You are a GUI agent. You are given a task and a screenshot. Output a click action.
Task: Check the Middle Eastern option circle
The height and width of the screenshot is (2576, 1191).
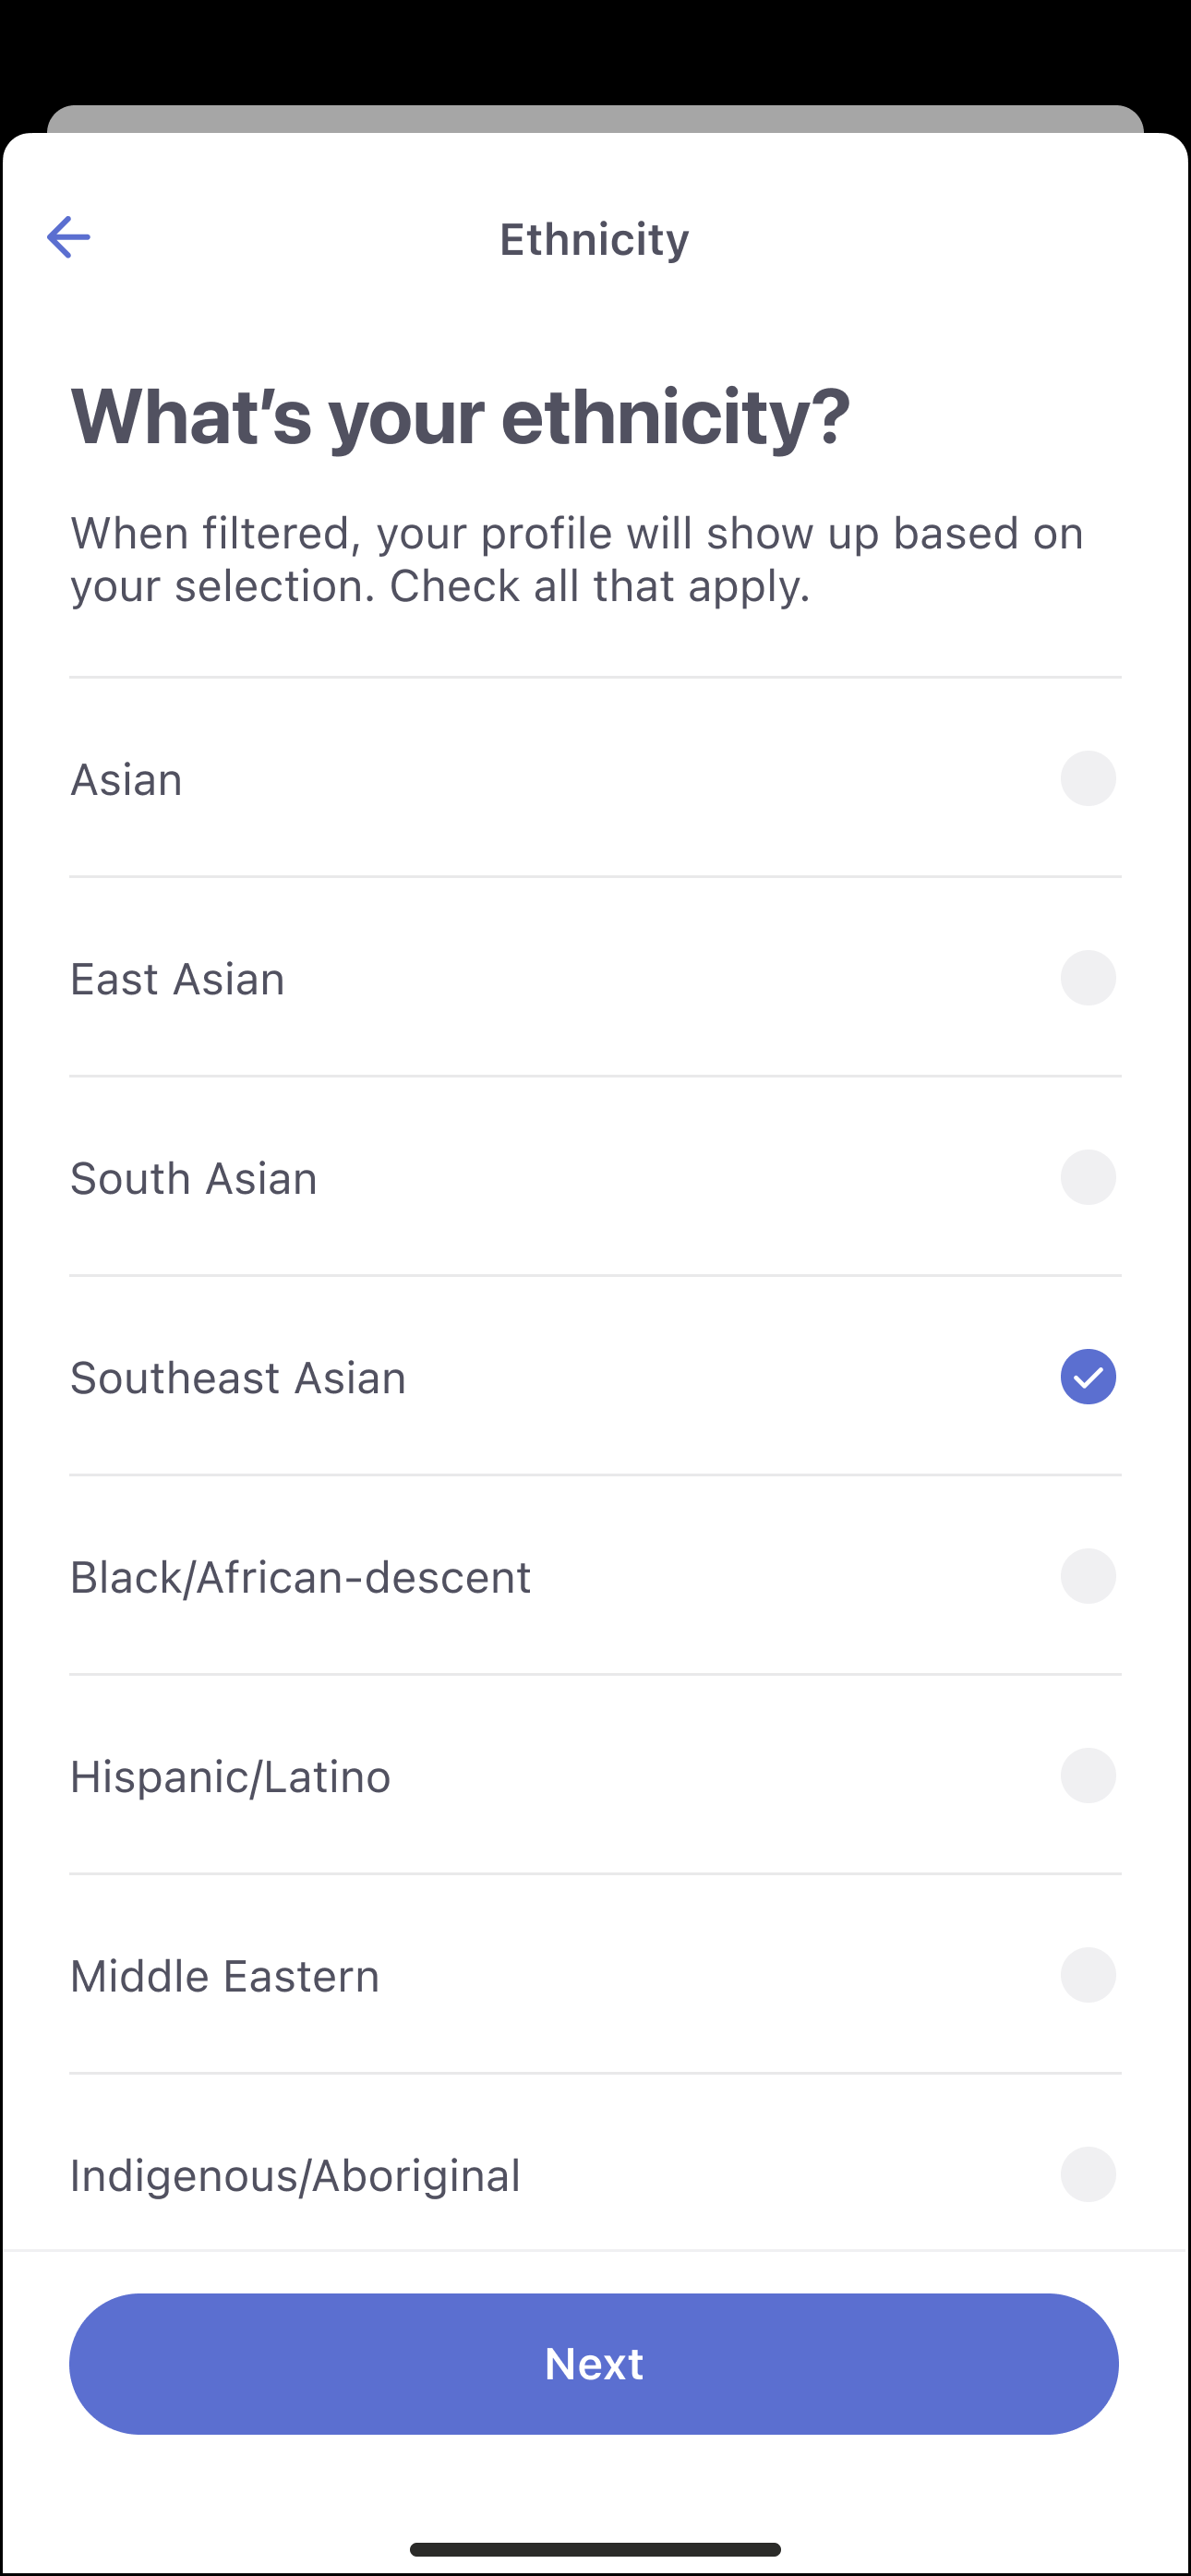[1087, 1975]
